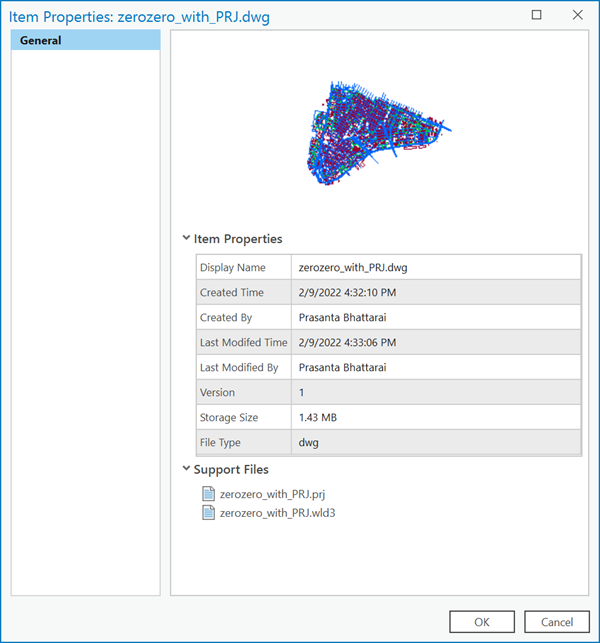Image resolution: width=600 pixels, height=643 pixels.
Task: Click the Last Modifed Time label
Action: click(244, 342)
